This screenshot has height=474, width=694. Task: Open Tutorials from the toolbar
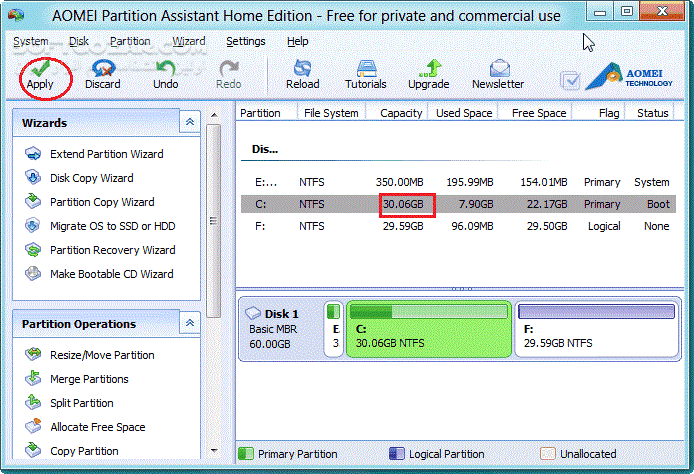[x=366, y=75]
